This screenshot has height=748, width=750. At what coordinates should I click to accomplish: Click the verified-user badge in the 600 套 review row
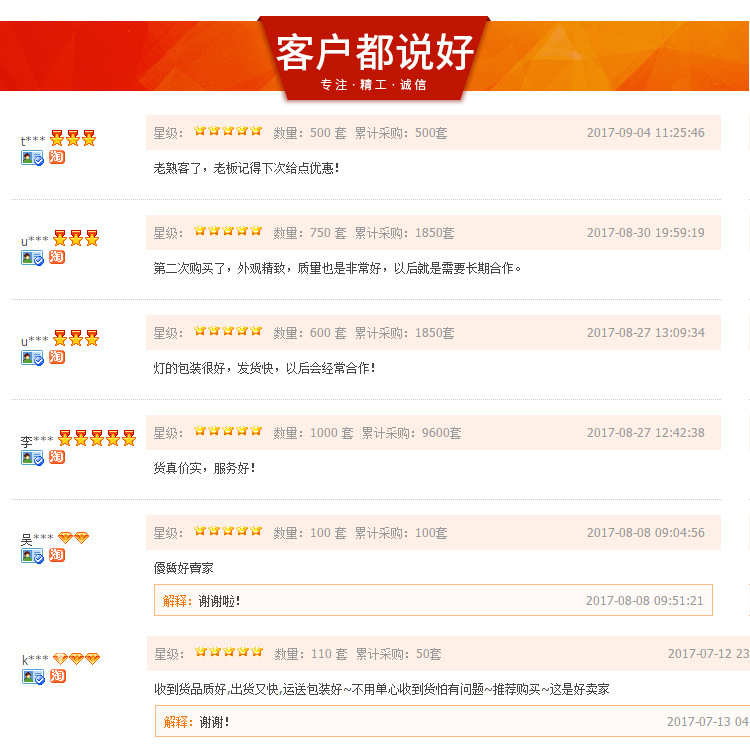tap(32, 358)
